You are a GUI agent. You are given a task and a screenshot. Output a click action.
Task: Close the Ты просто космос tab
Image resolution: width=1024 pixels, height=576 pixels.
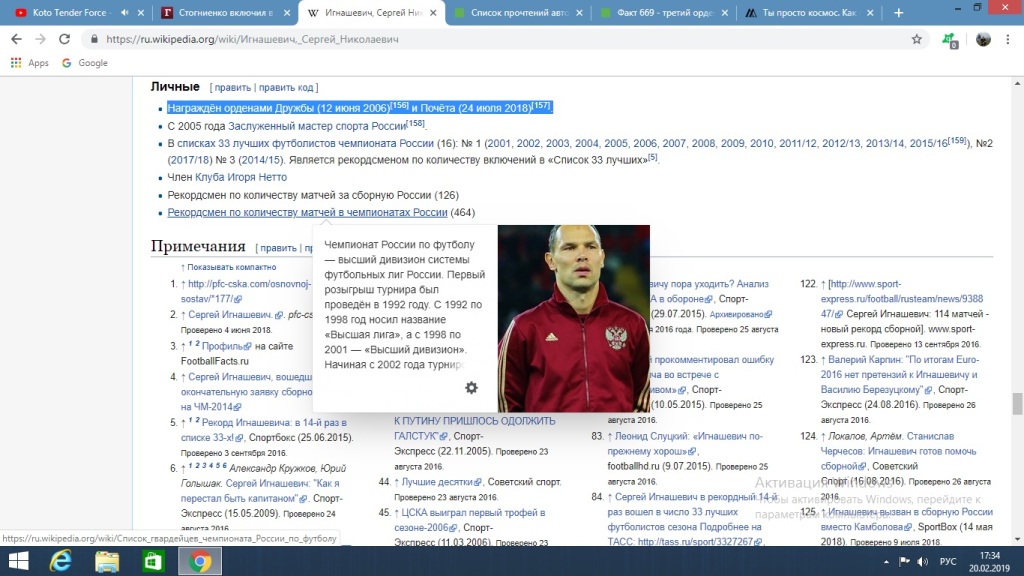click(x=870, y=12)
